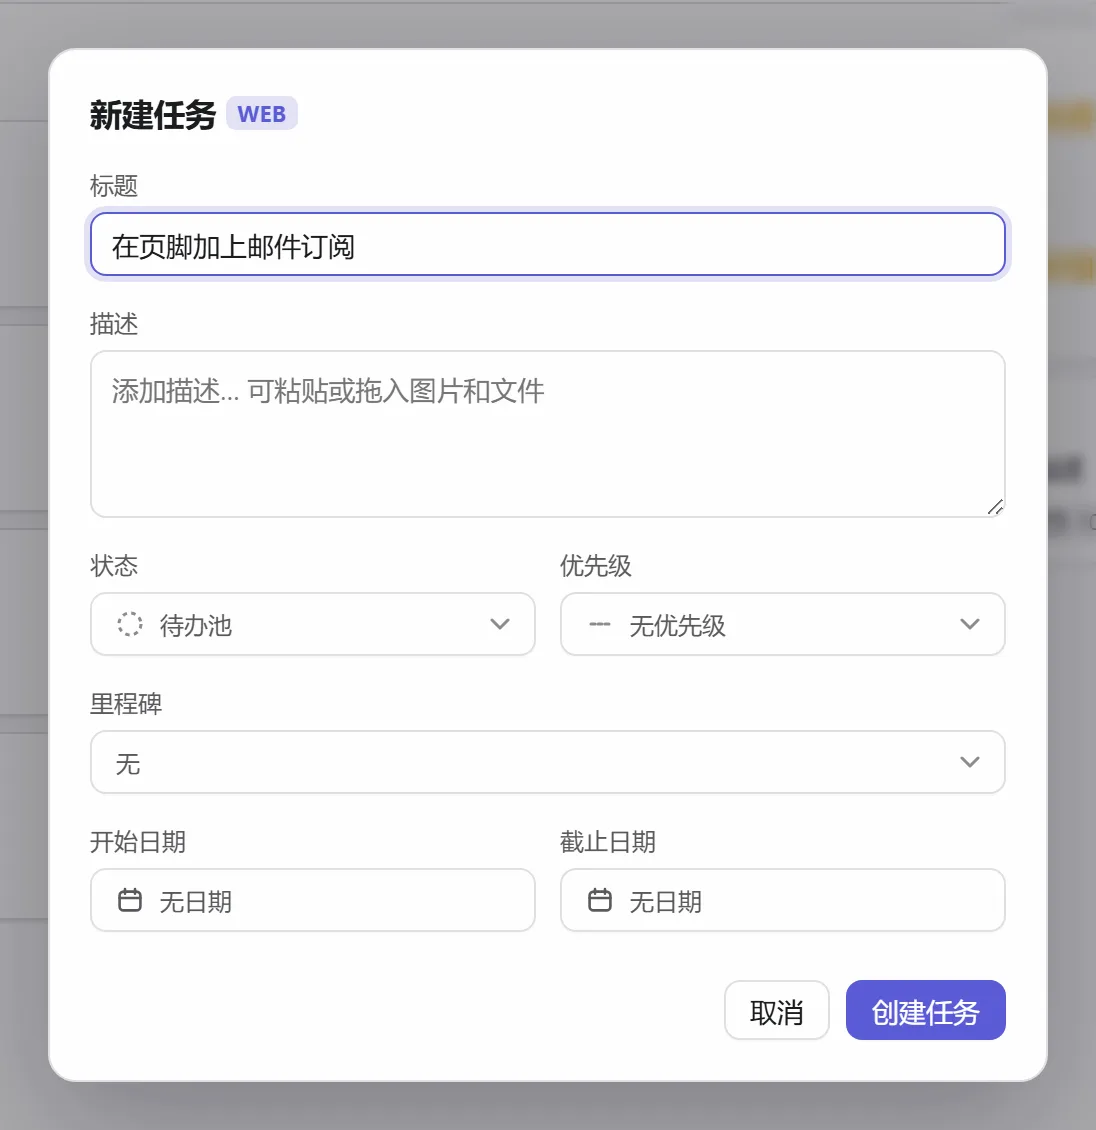Viewport: 1096px width, 1130px height.
Task: Click the 描述 description text area
Action: [x=548, y=434]
